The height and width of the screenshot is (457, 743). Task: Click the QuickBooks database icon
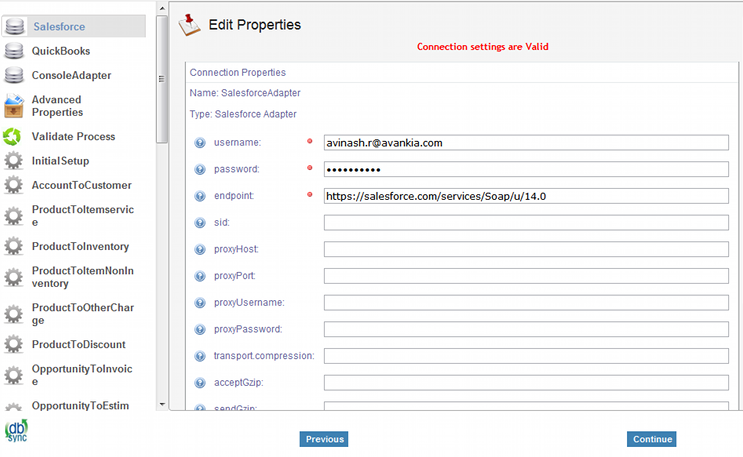point(14,51)
